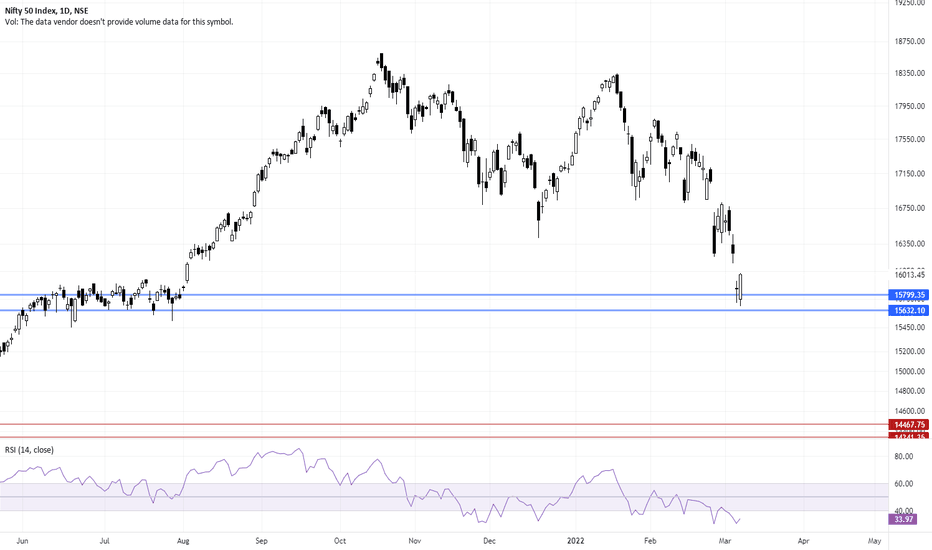Screen dimensions: 932x550
Task: Click the 16750.00 price axis label
Action: (x=909, y=208)
